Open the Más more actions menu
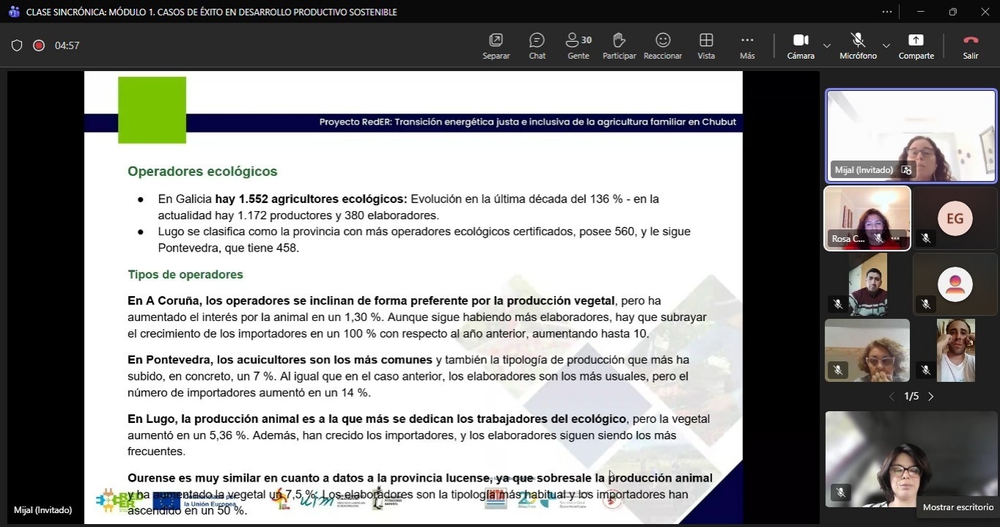This screenshot has height=527, width=1000. click(x=747, y=45)
